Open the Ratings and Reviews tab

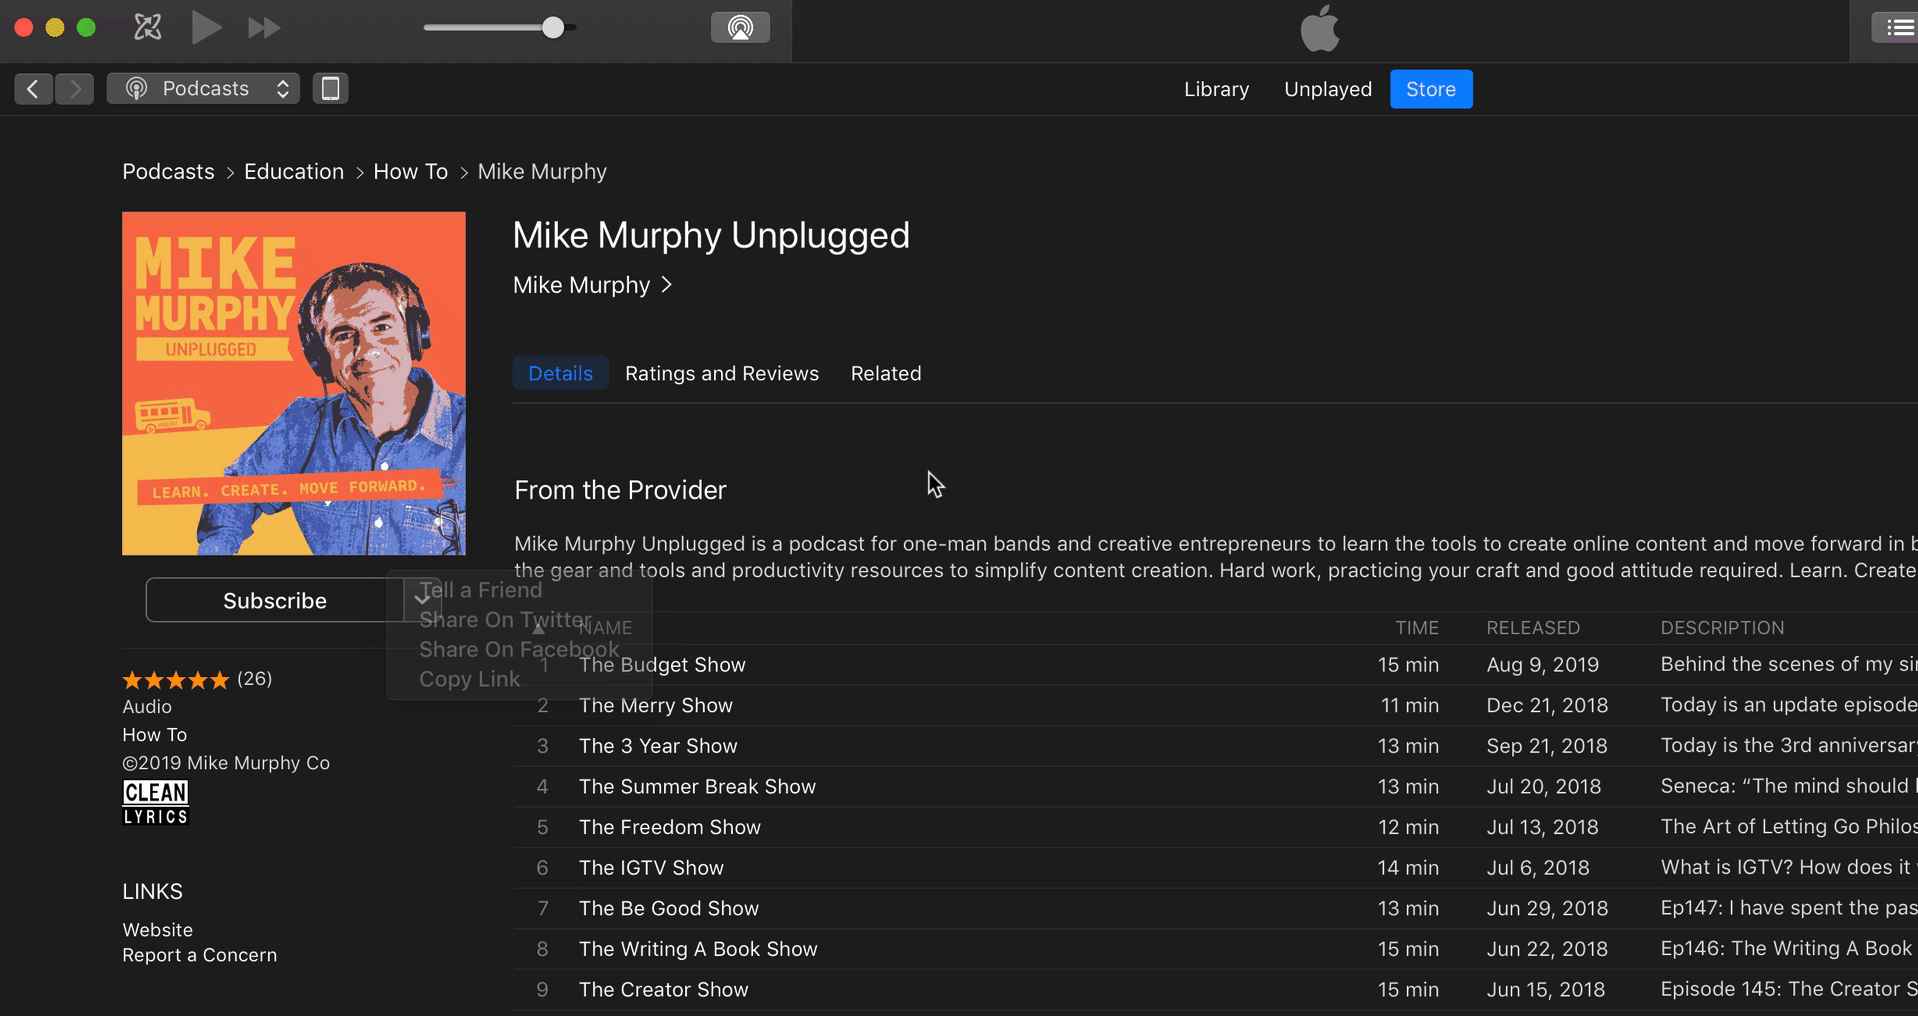(721, 373)
